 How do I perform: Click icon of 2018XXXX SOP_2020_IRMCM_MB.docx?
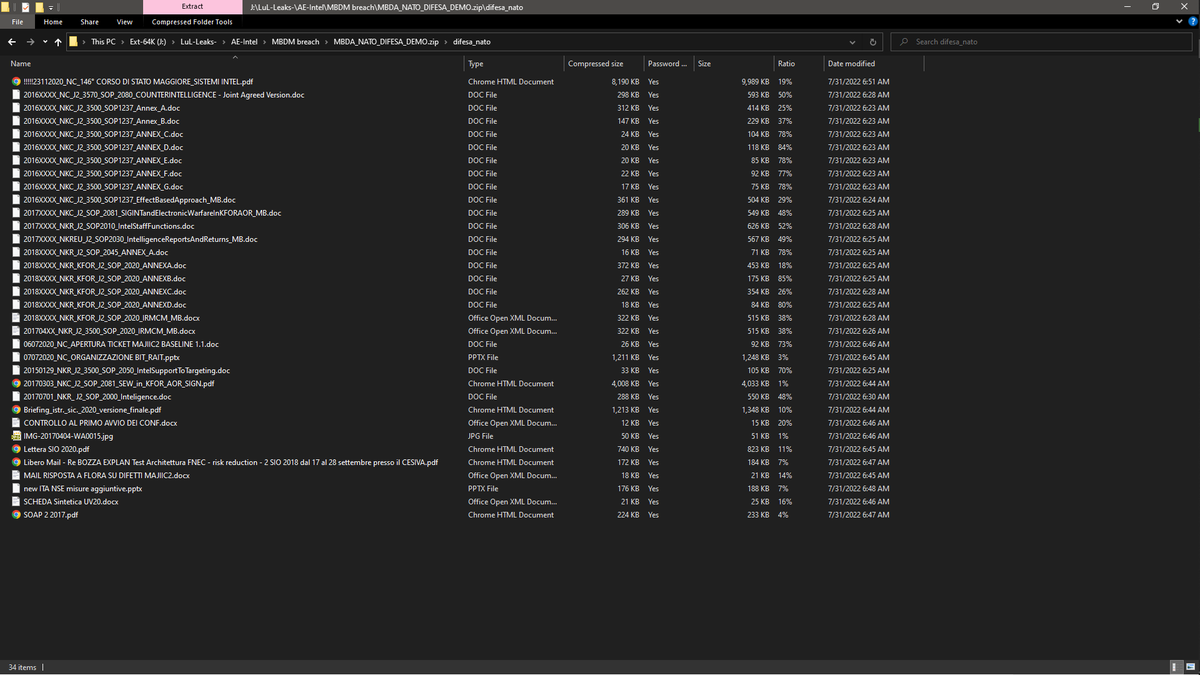(x=16, y=318)
